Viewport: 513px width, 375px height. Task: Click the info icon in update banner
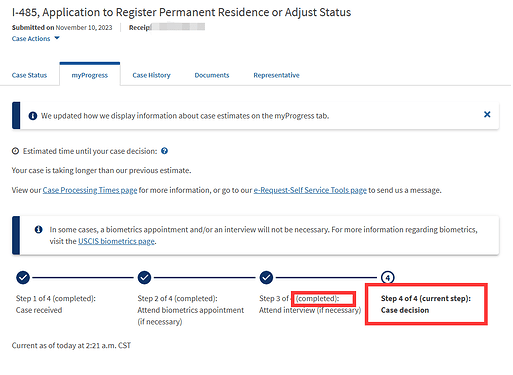pyautogui.click(x=33, y=116)
